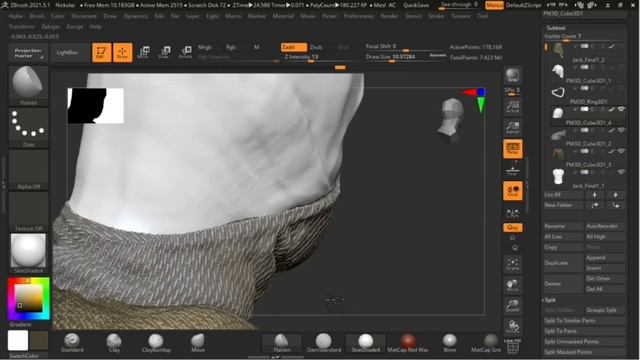Hide the PM3D_Cube3D1_4 subtool eye

click(621, 109)
